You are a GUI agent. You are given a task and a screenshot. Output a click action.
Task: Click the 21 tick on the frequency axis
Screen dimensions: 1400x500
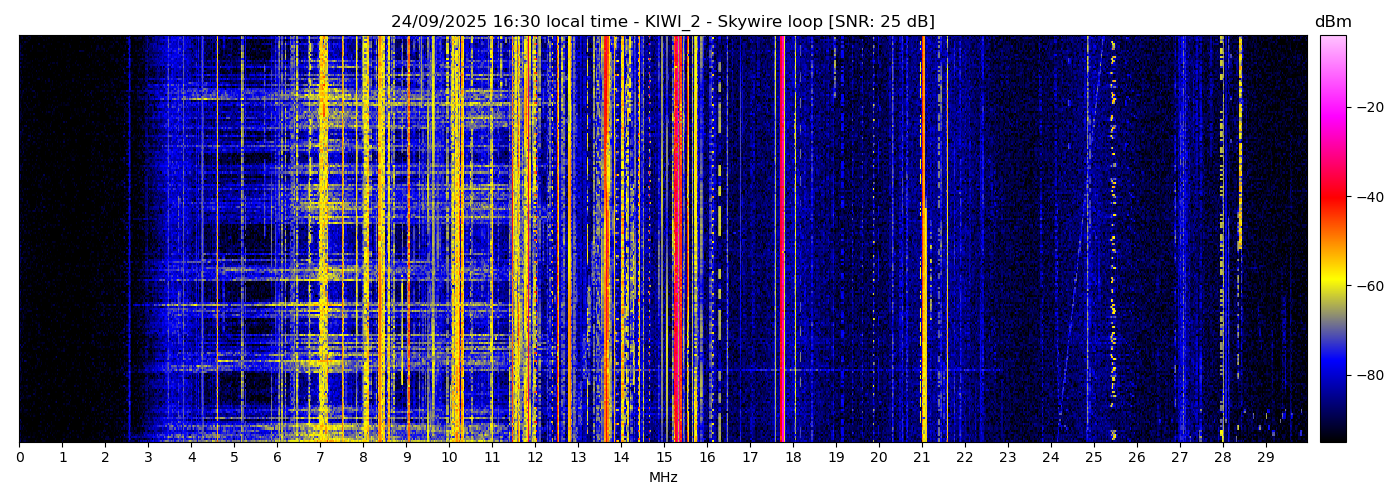coord(921,457)
